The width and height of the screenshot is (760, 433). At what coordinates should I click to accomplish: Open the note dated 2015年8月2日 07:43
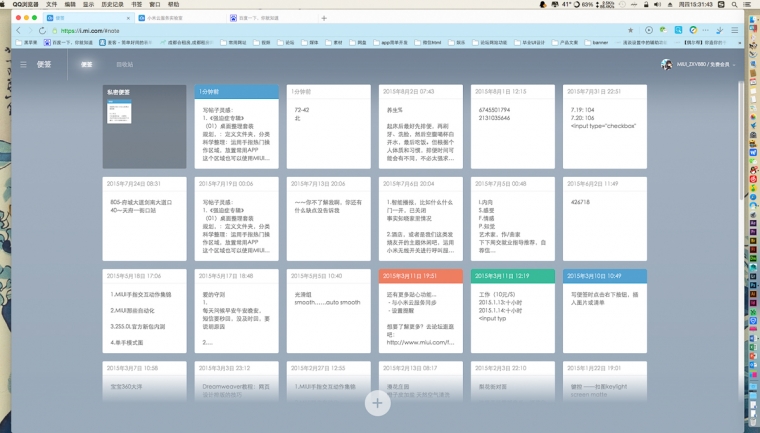tap(421, 127)
